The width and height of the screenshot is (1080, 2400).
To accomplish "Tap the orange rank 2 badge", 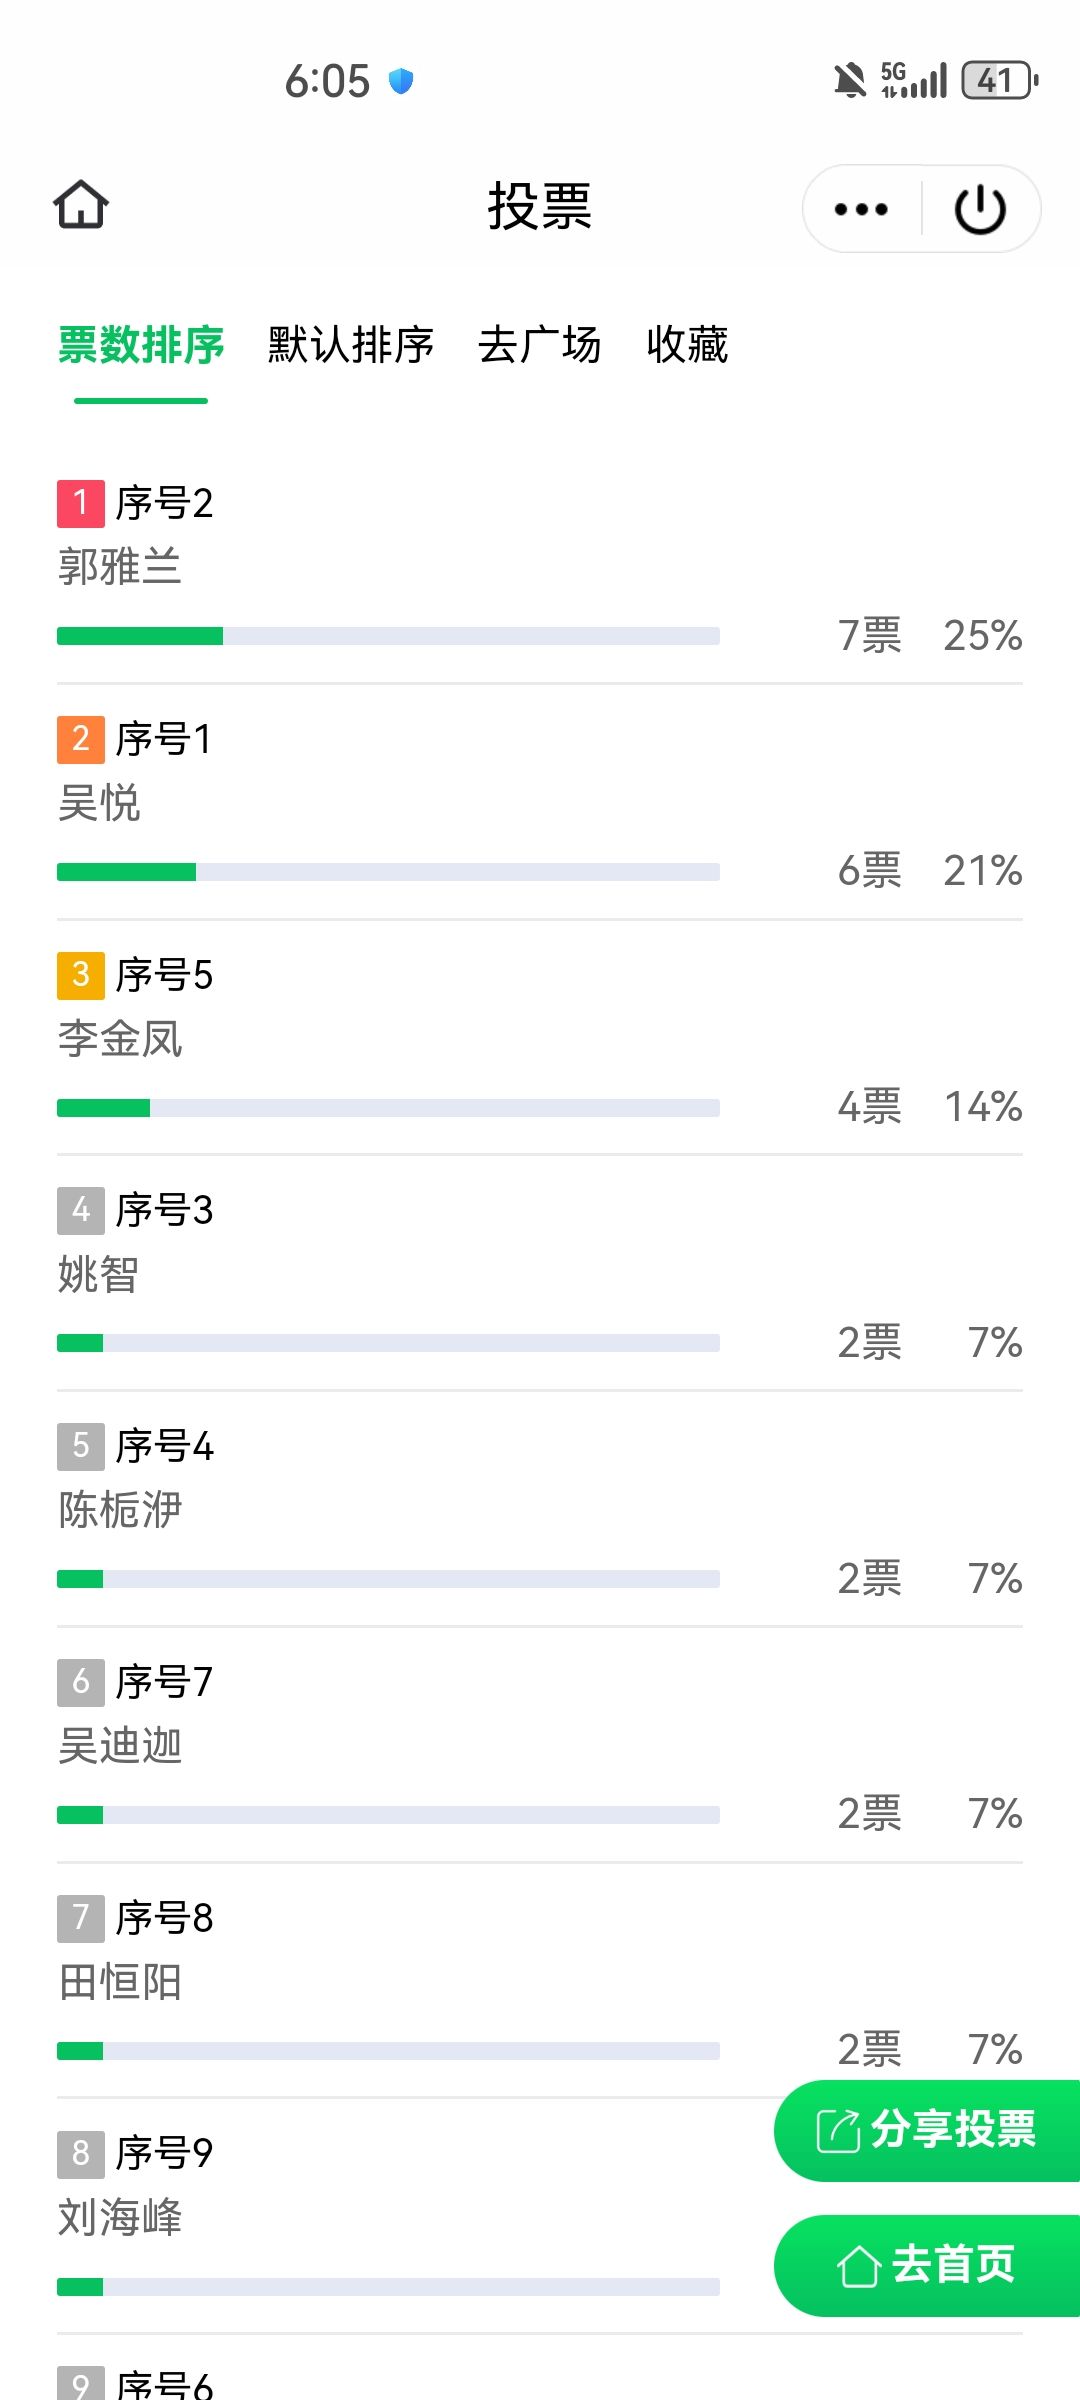I will point(81,739).
